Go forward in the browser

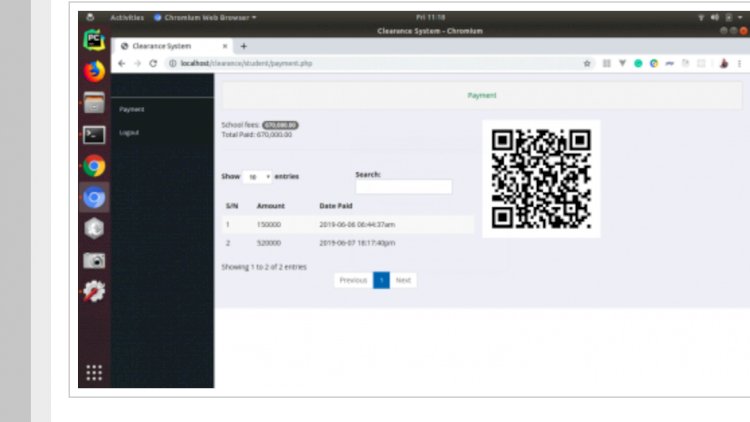[x=137, y=63]
